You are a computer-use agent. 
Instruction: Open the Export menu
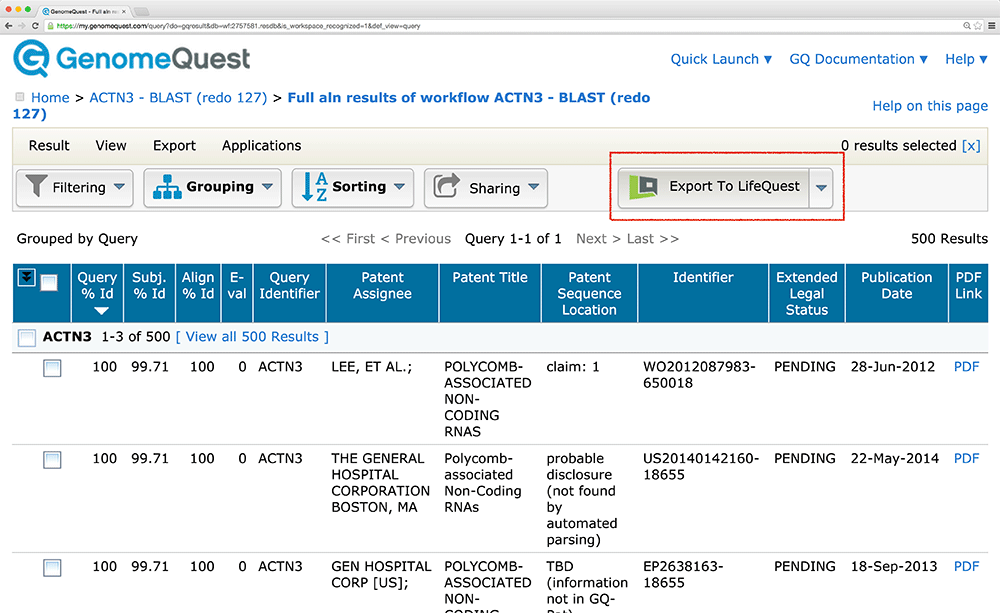coord(174,145)
